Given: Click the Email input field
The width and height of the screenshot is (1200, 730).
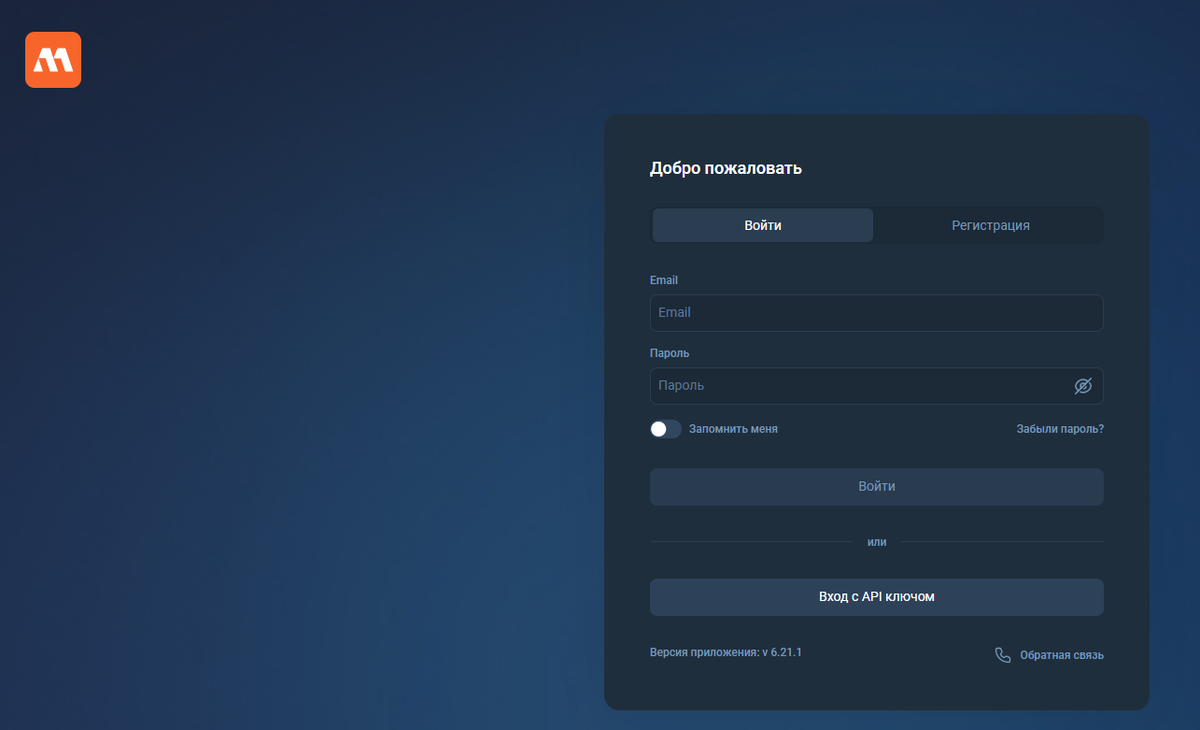Looking at the screenshot, I should tap(876, 312).
